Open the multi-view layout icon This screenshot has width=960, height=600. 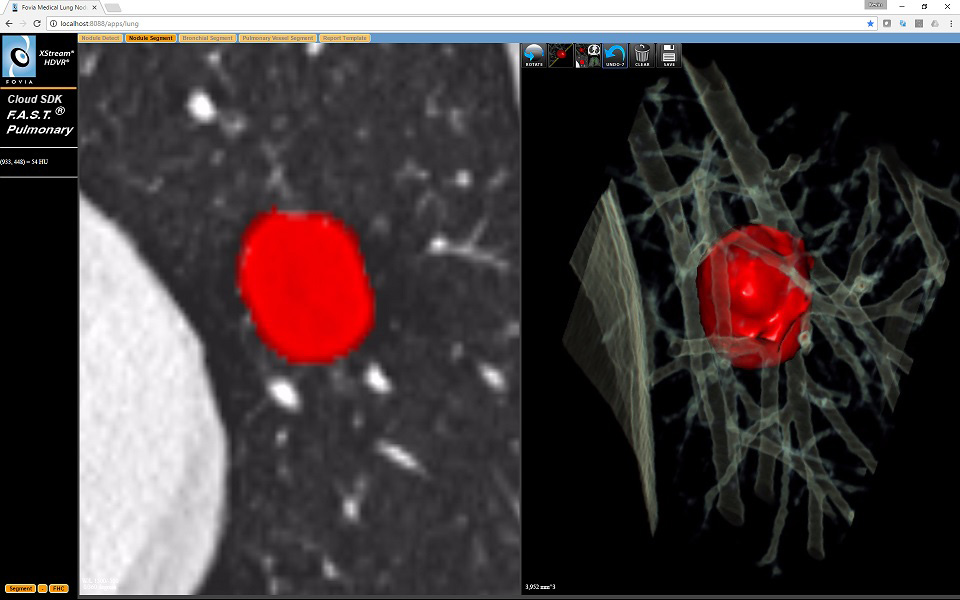tap(588, 56)
